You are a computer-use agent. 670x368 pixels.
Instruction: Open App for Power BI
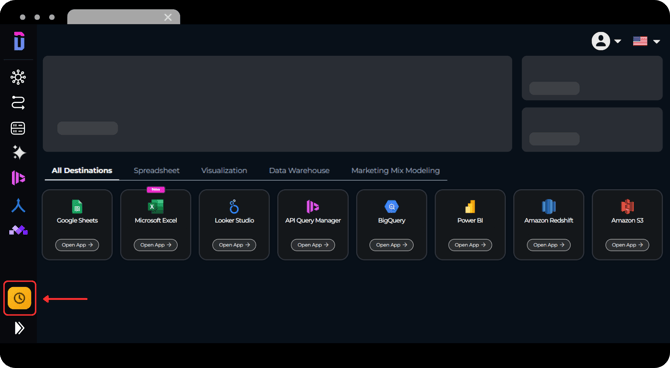(470, 245)
